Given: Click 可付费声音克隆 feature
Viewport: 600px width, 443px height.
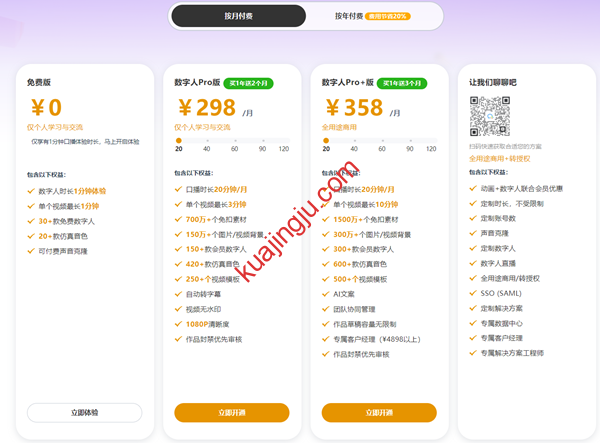Looking at the screenshot, I should click(63, 251).
